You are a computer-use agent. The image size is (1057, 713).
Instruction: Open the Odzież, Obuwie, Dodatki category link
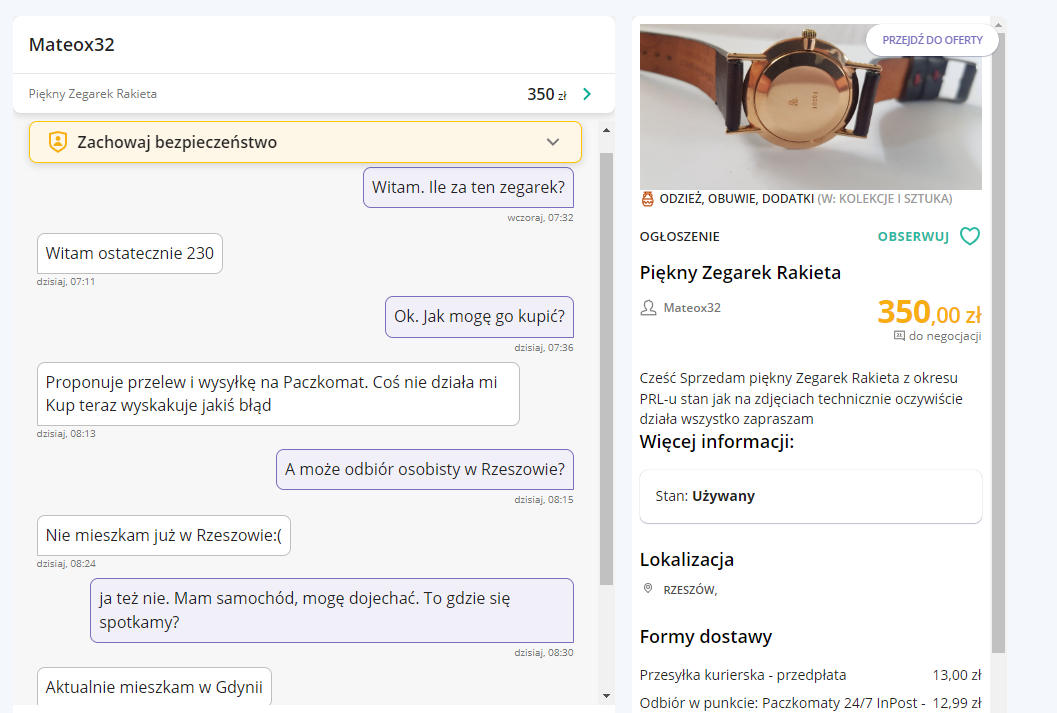click(x=736, y=199)
